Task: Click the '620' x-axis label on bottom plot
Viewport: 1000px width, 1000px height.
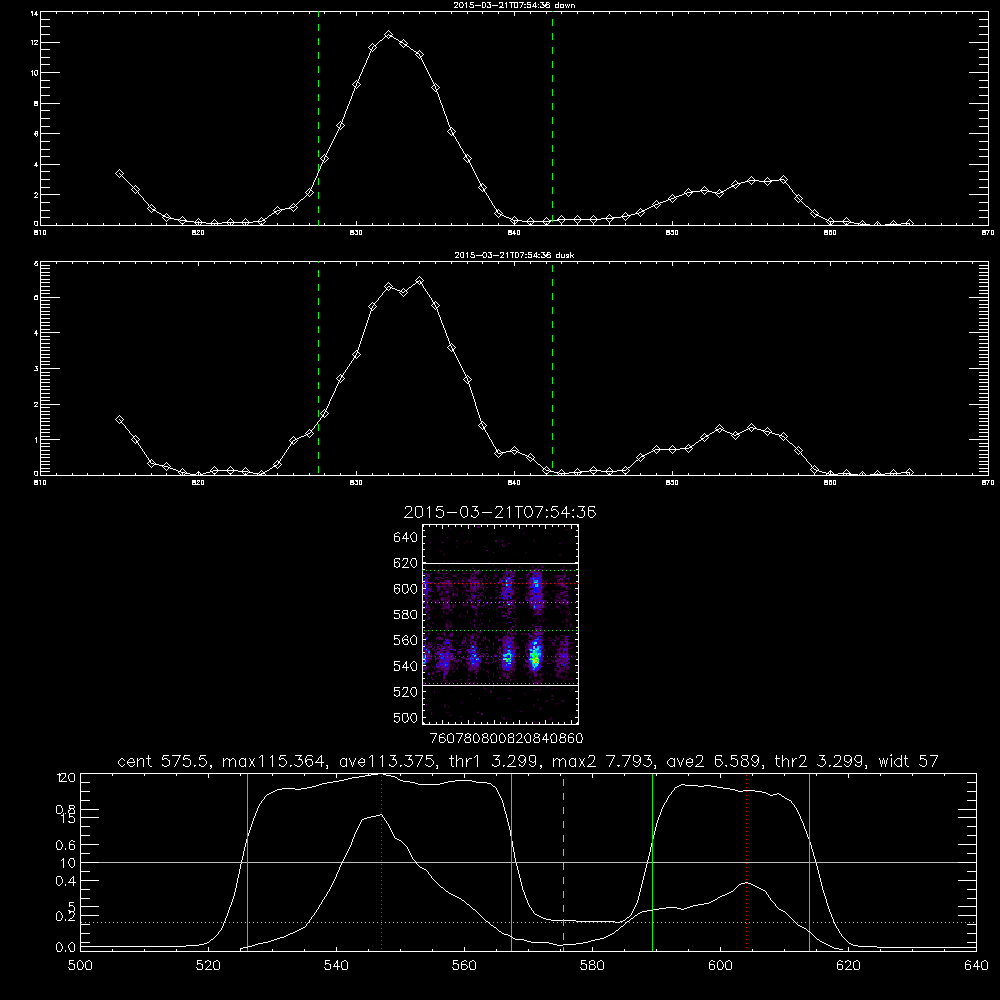Action: coord(848,966)
